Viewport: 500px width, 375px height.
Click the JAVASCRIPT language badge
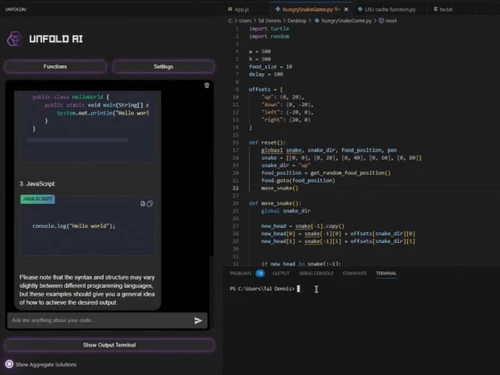tap(38, 199)
